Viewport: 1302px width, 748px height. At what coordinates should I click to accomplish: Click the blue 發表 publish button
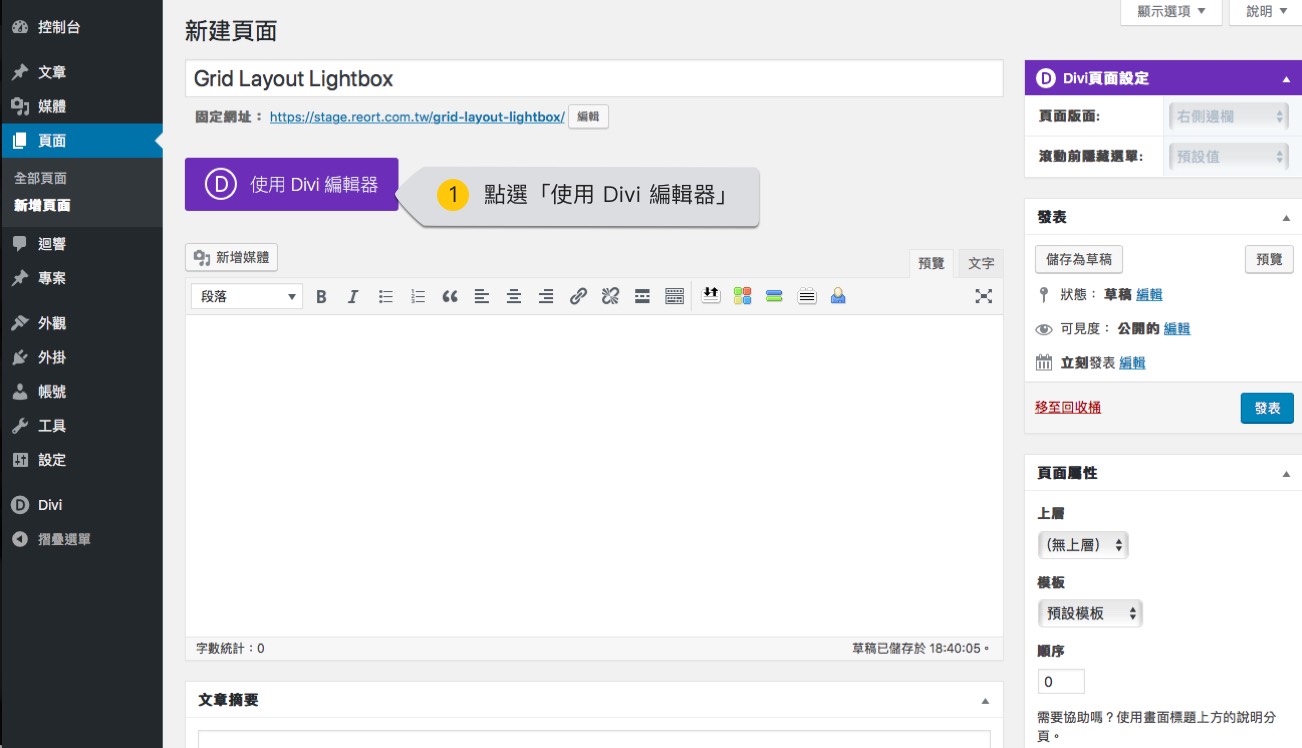click(x=1267, y=408)
